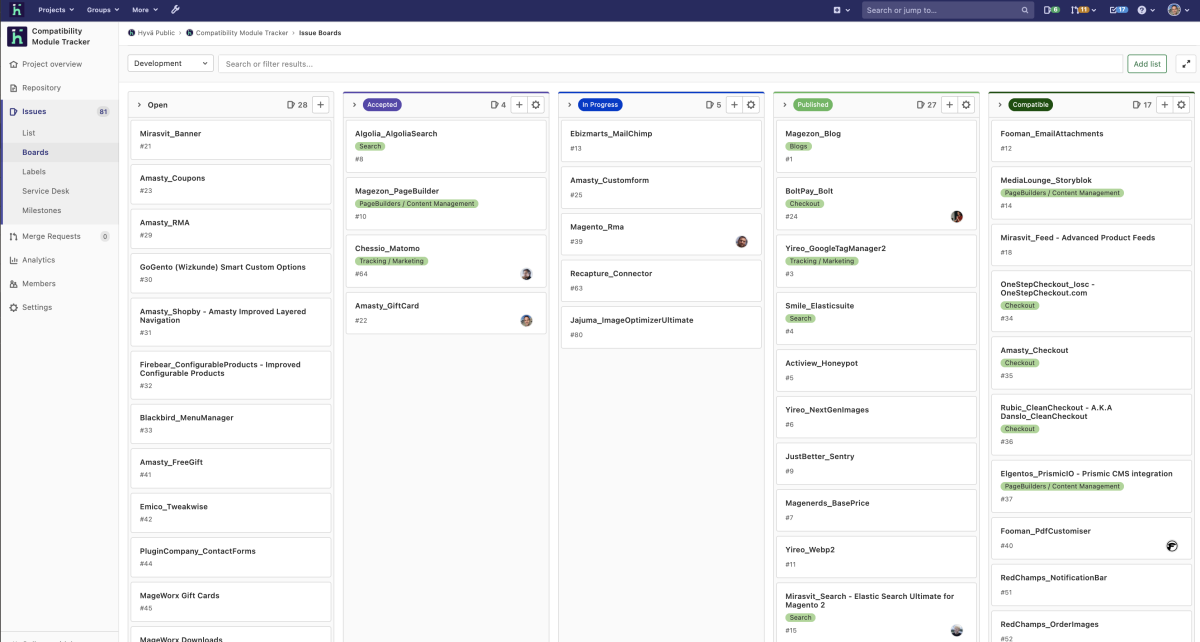Open the Groups menu in navigation bar
1200x642 pixels.
(102, 10)
